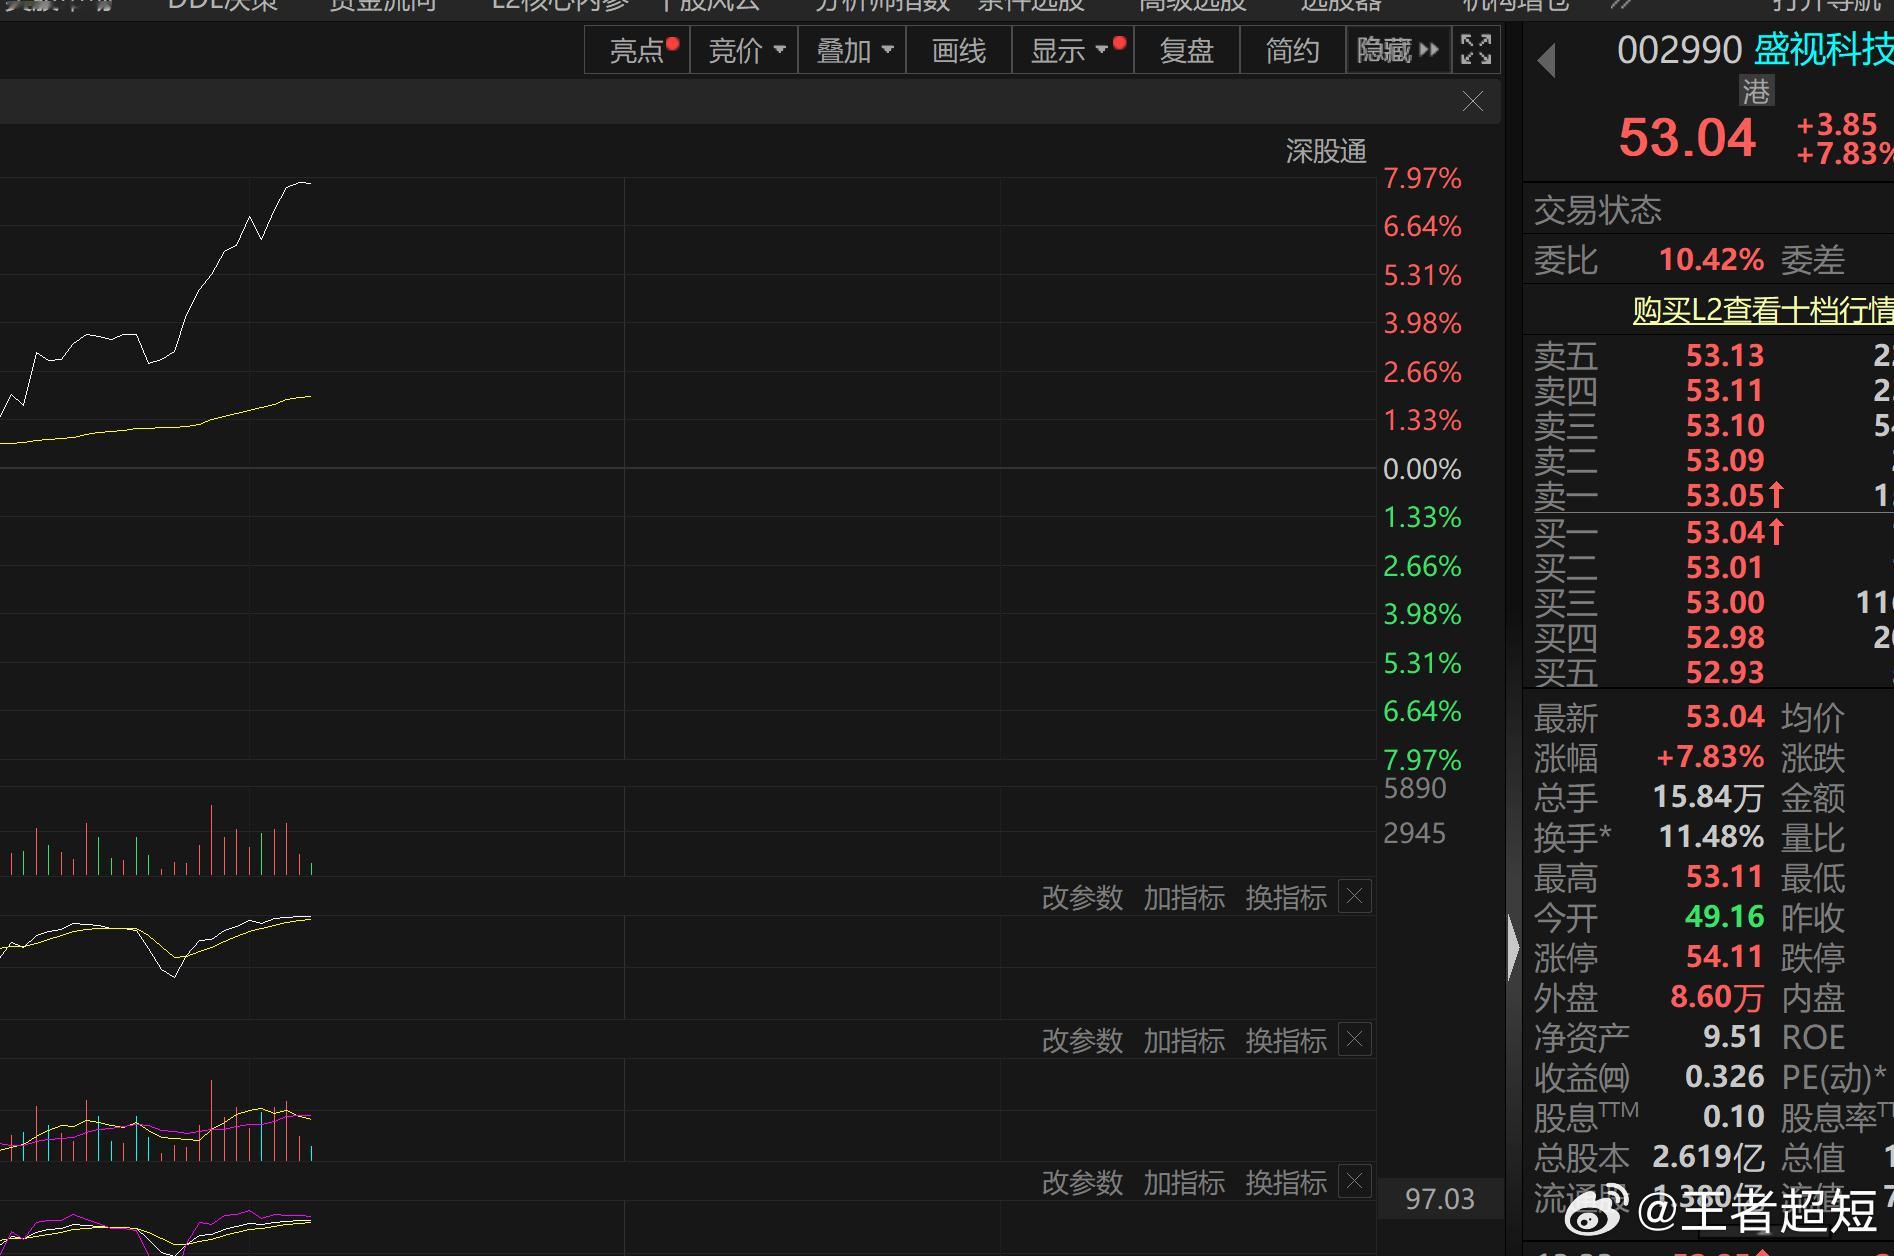Image resolution: width=1894 pixels, height=1256 pixels.
Task: Select the 买四 bid price 52.98
Action: (1725, 637)
